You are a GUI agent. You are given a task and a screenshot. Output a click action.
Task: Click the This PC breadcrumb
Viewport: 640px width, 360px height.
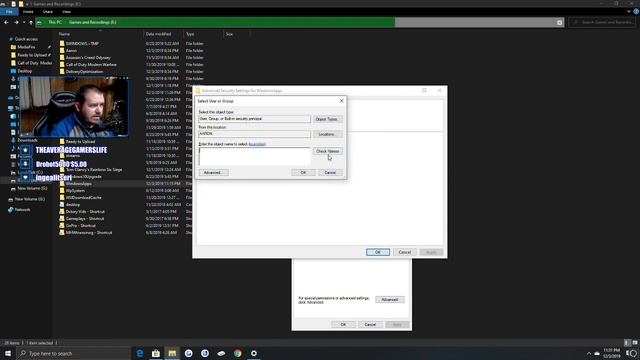tap(55, 22)
